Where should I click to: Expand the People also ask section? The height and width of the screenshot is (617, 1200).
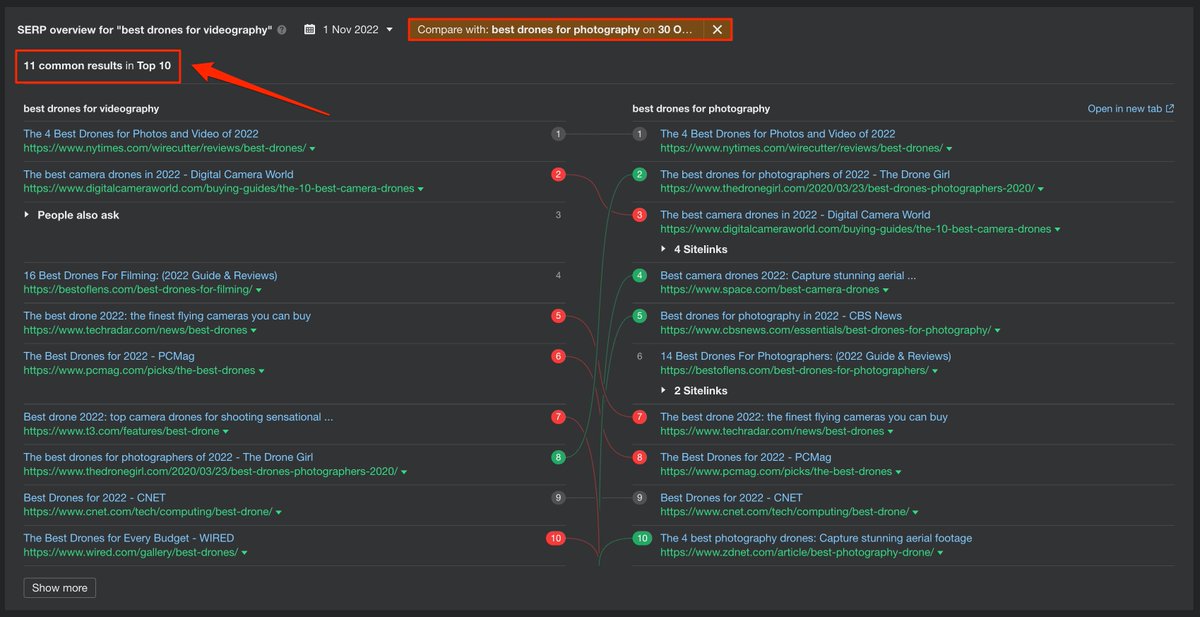72,215
